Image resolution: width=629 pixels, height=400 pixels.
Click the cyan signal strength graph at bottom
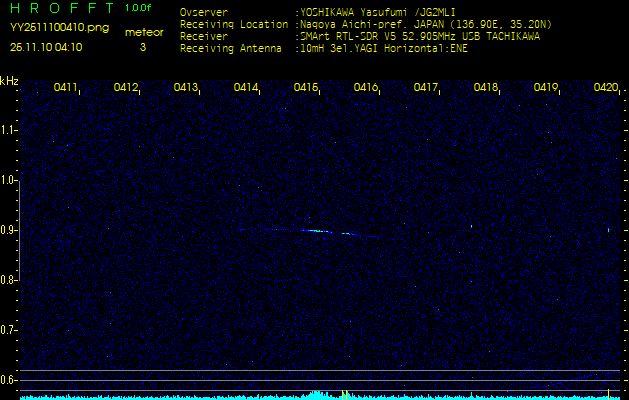(x=318, y=395)
